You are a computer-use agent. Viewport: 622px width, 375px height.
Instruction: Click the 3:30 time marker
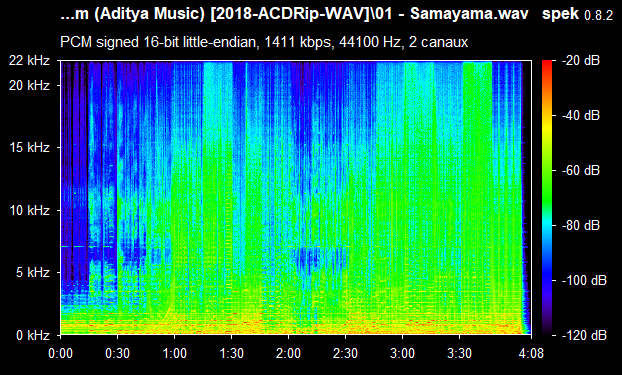(x=459, y=353)
